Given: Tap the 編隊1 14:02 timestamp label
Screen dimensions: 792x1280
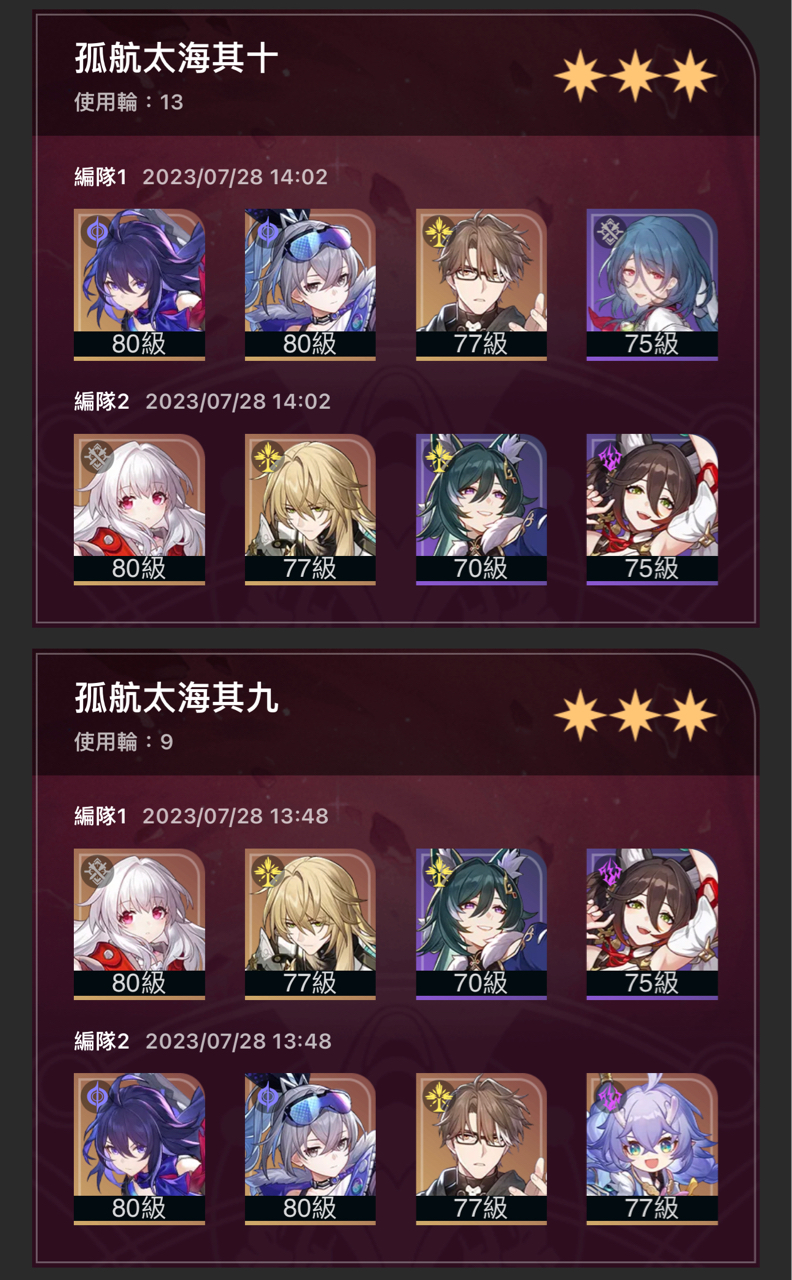Looking at the screenshot, I should point(235,177).
